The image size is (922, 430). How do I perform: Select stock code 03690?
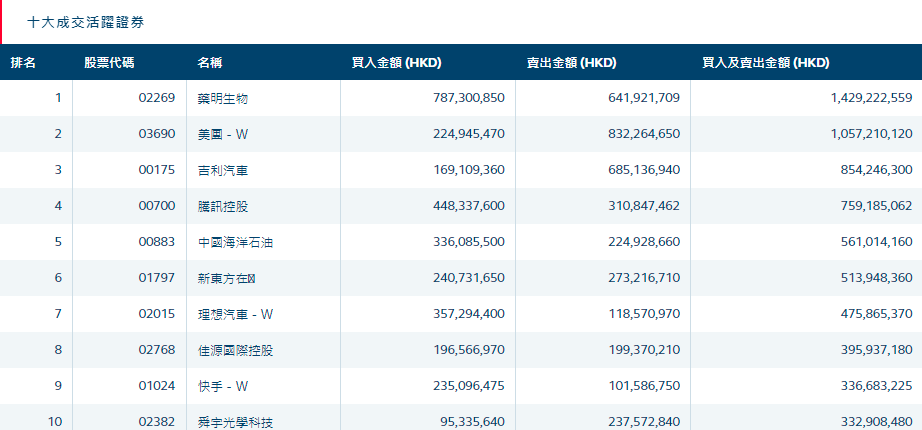pyautogui.click(x=157, y=134)
